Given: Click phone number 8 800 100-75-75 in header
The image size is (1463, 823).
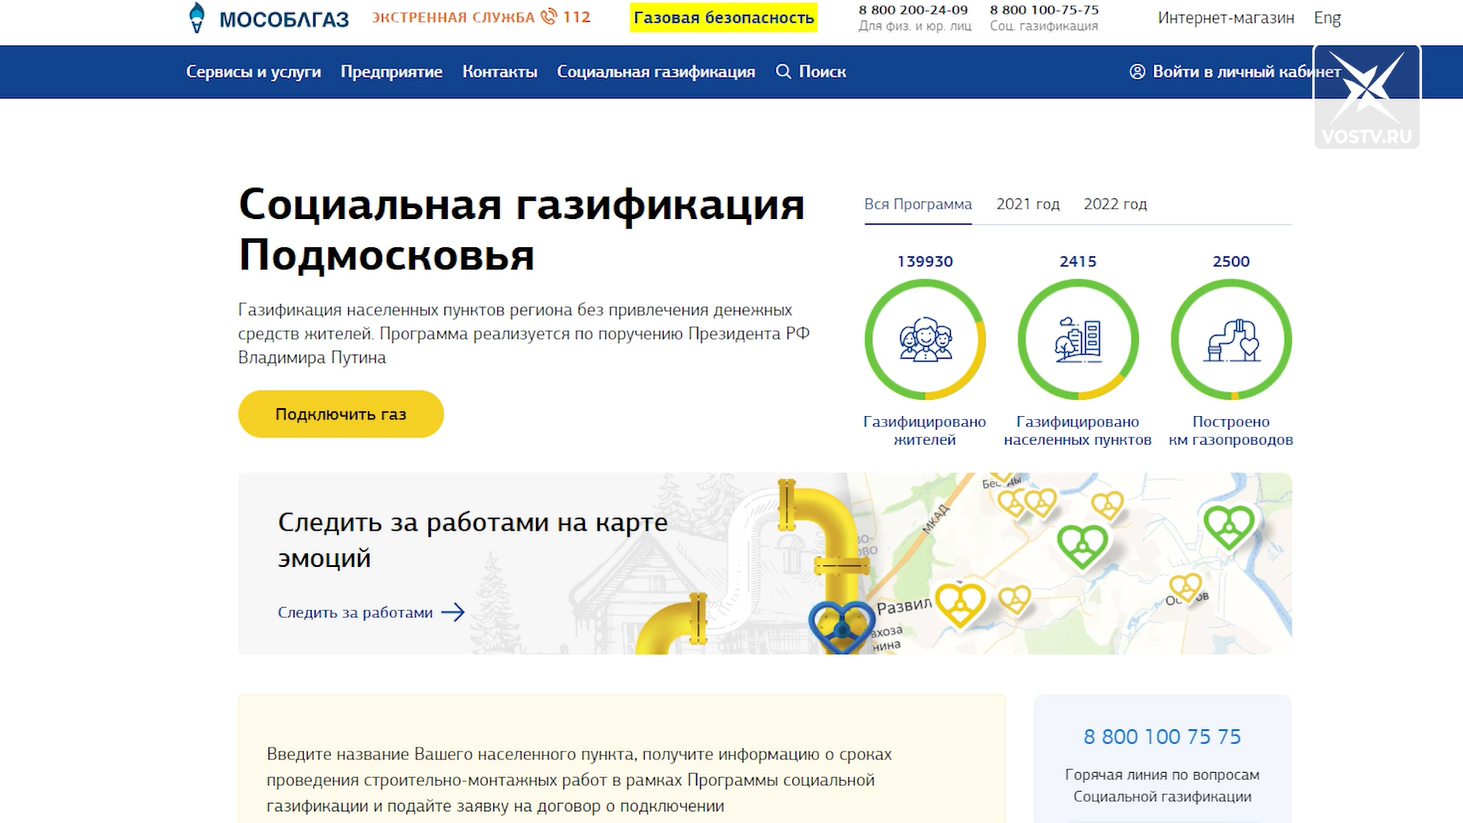Looking at the screenshot, I should point(1044,10).
